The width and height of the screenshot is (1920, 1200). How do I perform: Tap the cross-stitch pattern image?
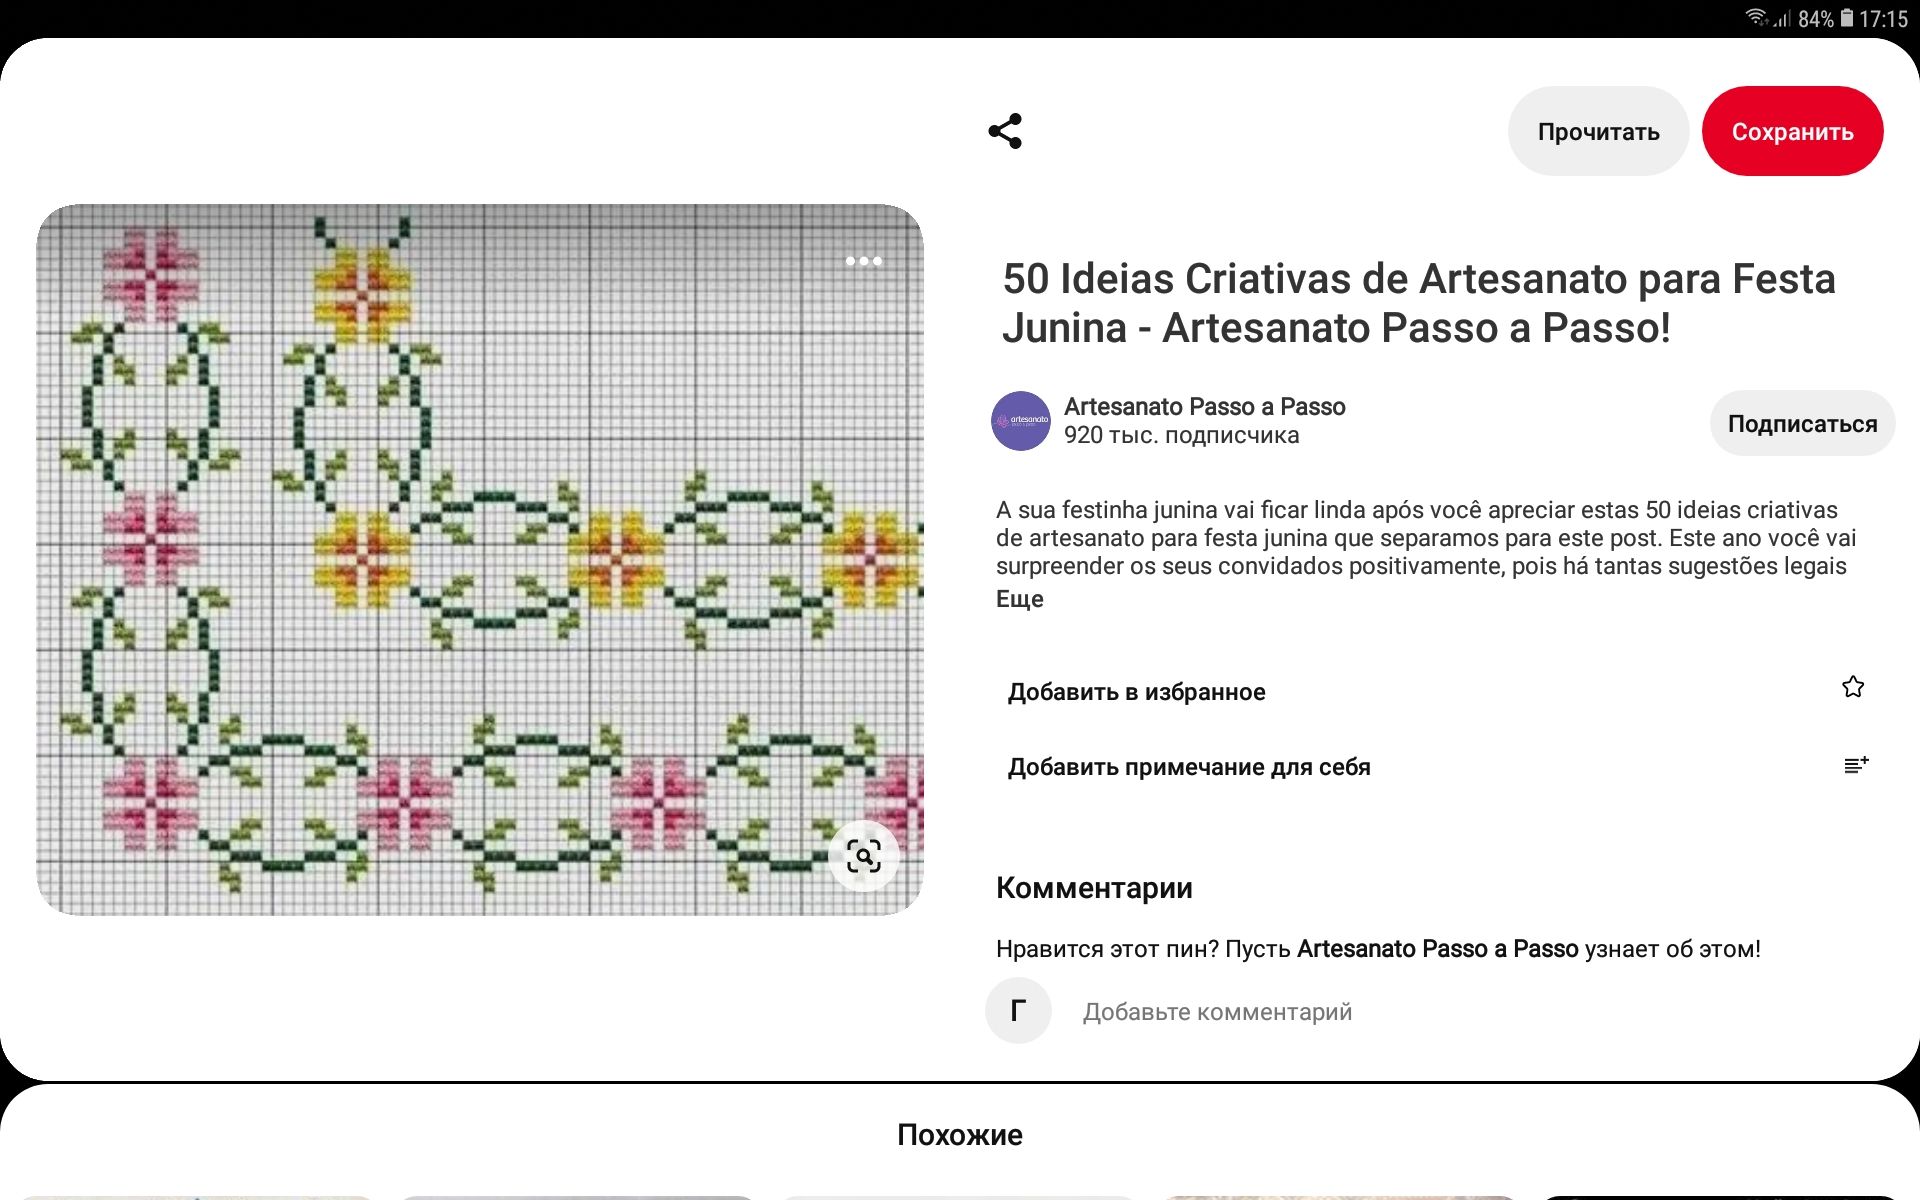point(480,560)
